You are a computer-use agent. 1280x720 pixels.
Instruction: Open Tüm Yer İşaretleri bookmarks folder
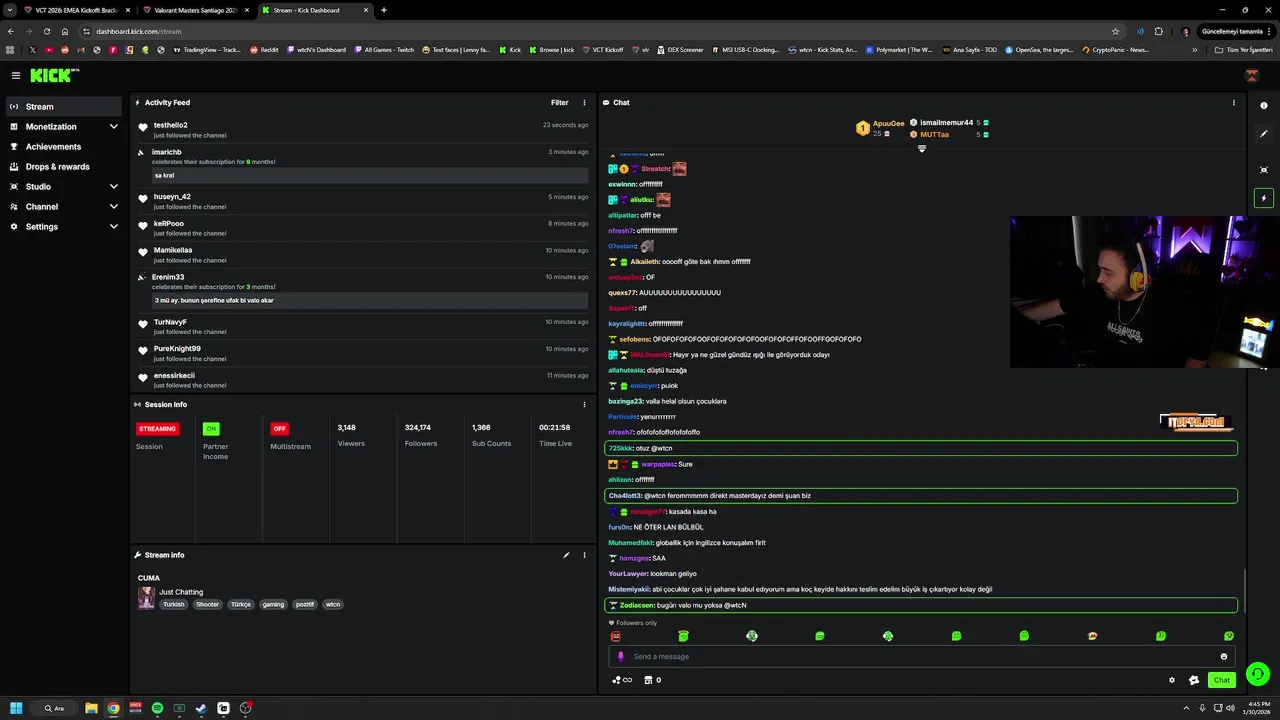pos(1243,49)
